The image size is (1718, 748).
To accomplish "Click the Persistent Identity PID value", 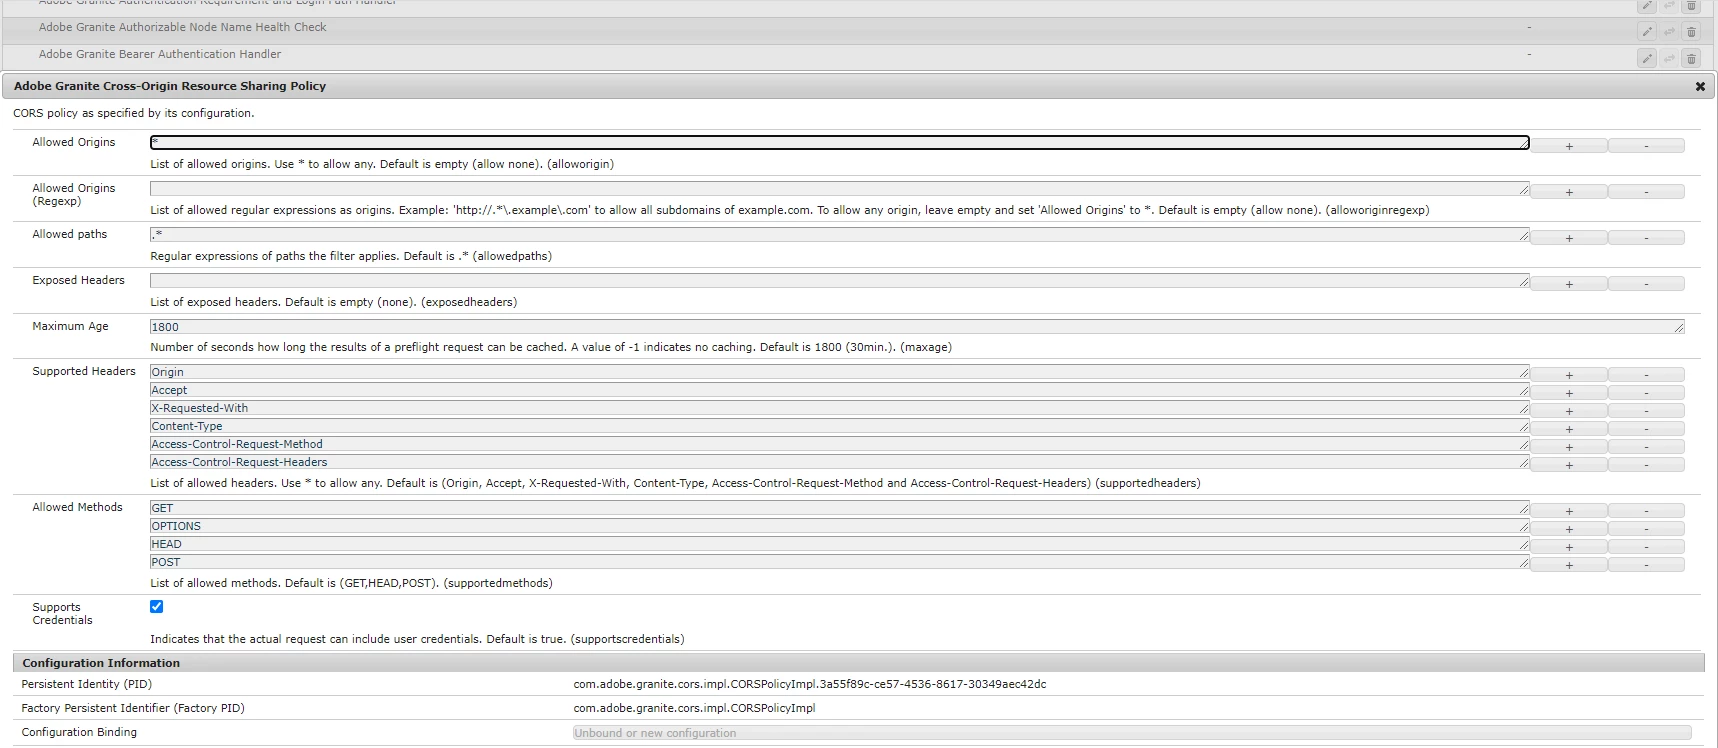I will (810, 684).
